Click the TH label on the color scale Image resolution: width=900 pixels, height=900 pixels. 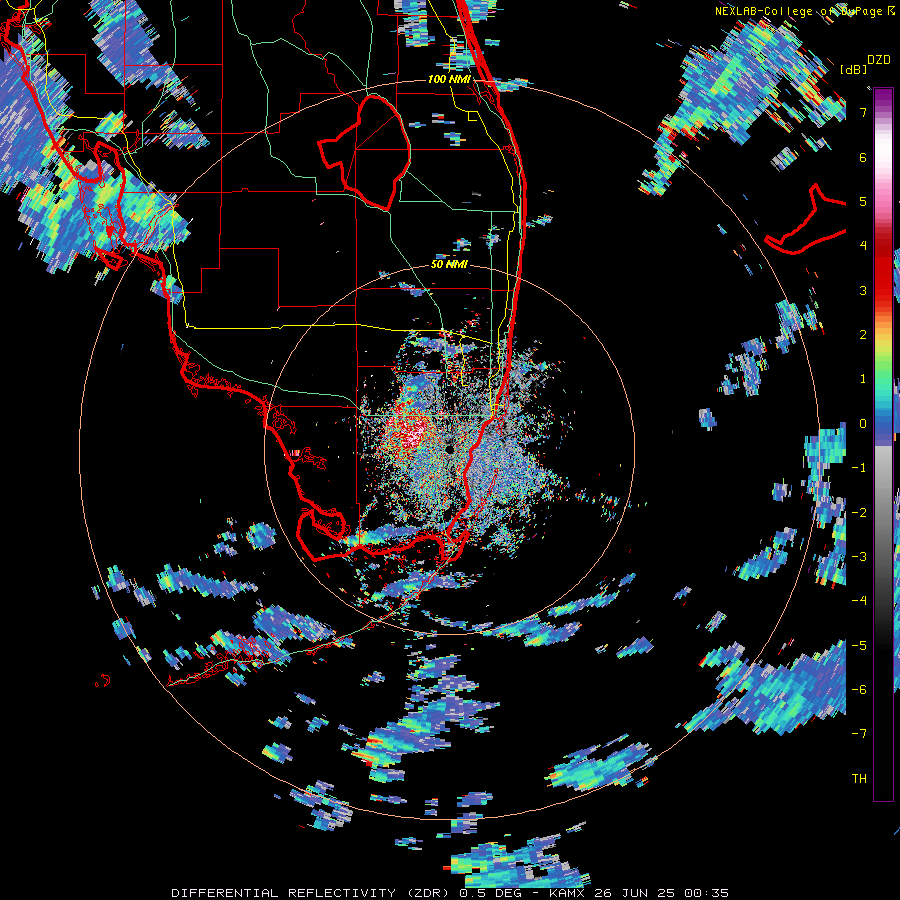pos(859,779)
